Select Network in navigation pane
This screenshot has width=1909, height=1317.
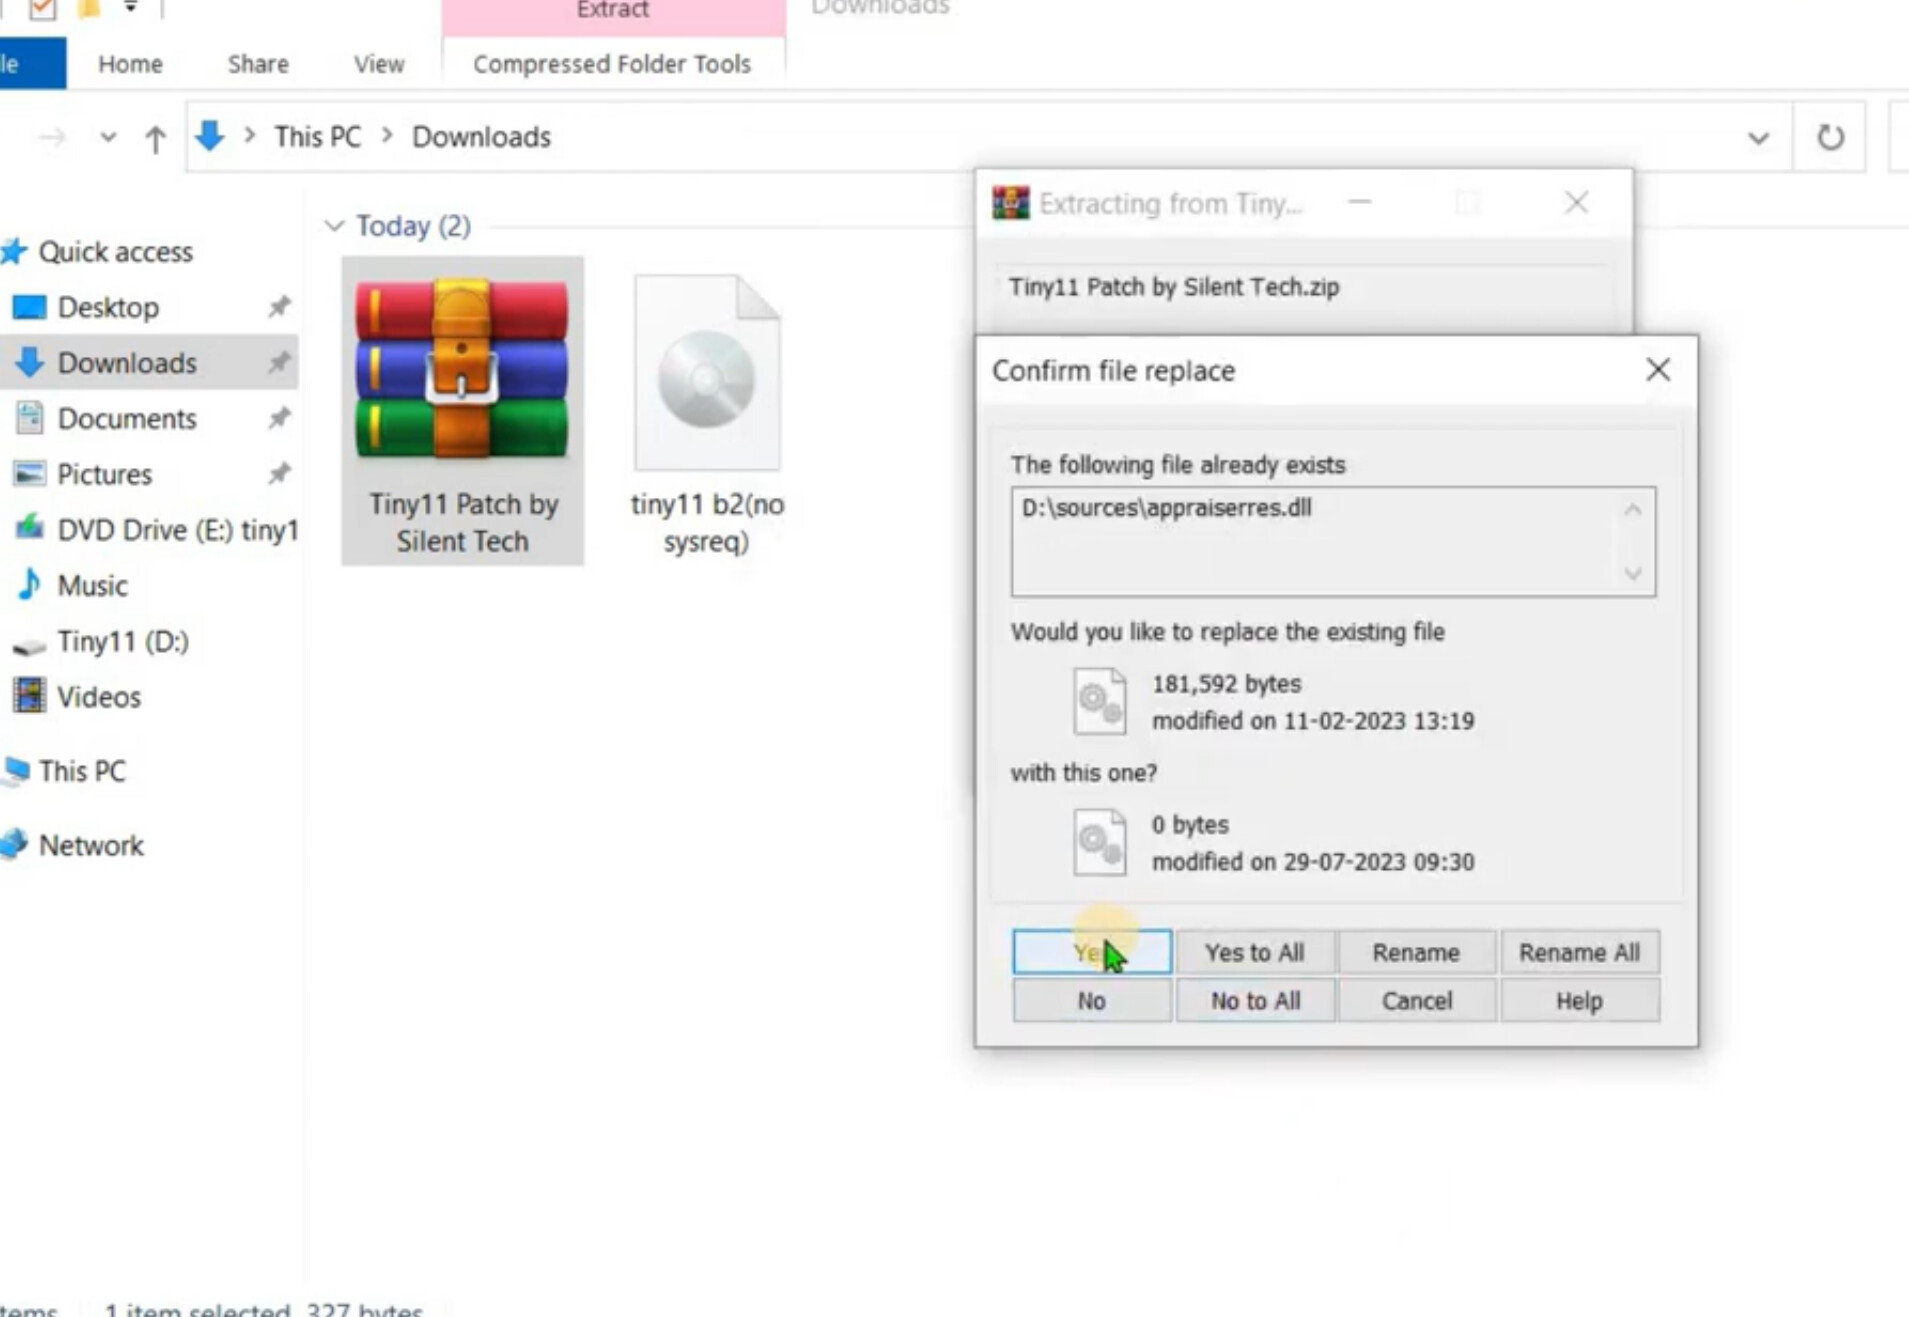tap(91, 846)
